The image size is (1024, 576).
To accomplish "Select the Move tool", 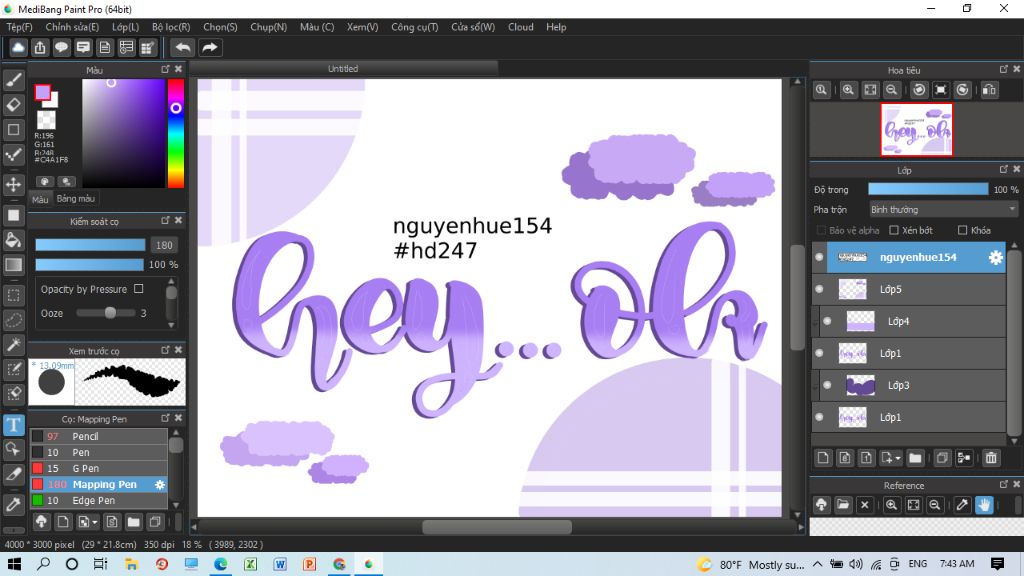I will tap(14, 184).
